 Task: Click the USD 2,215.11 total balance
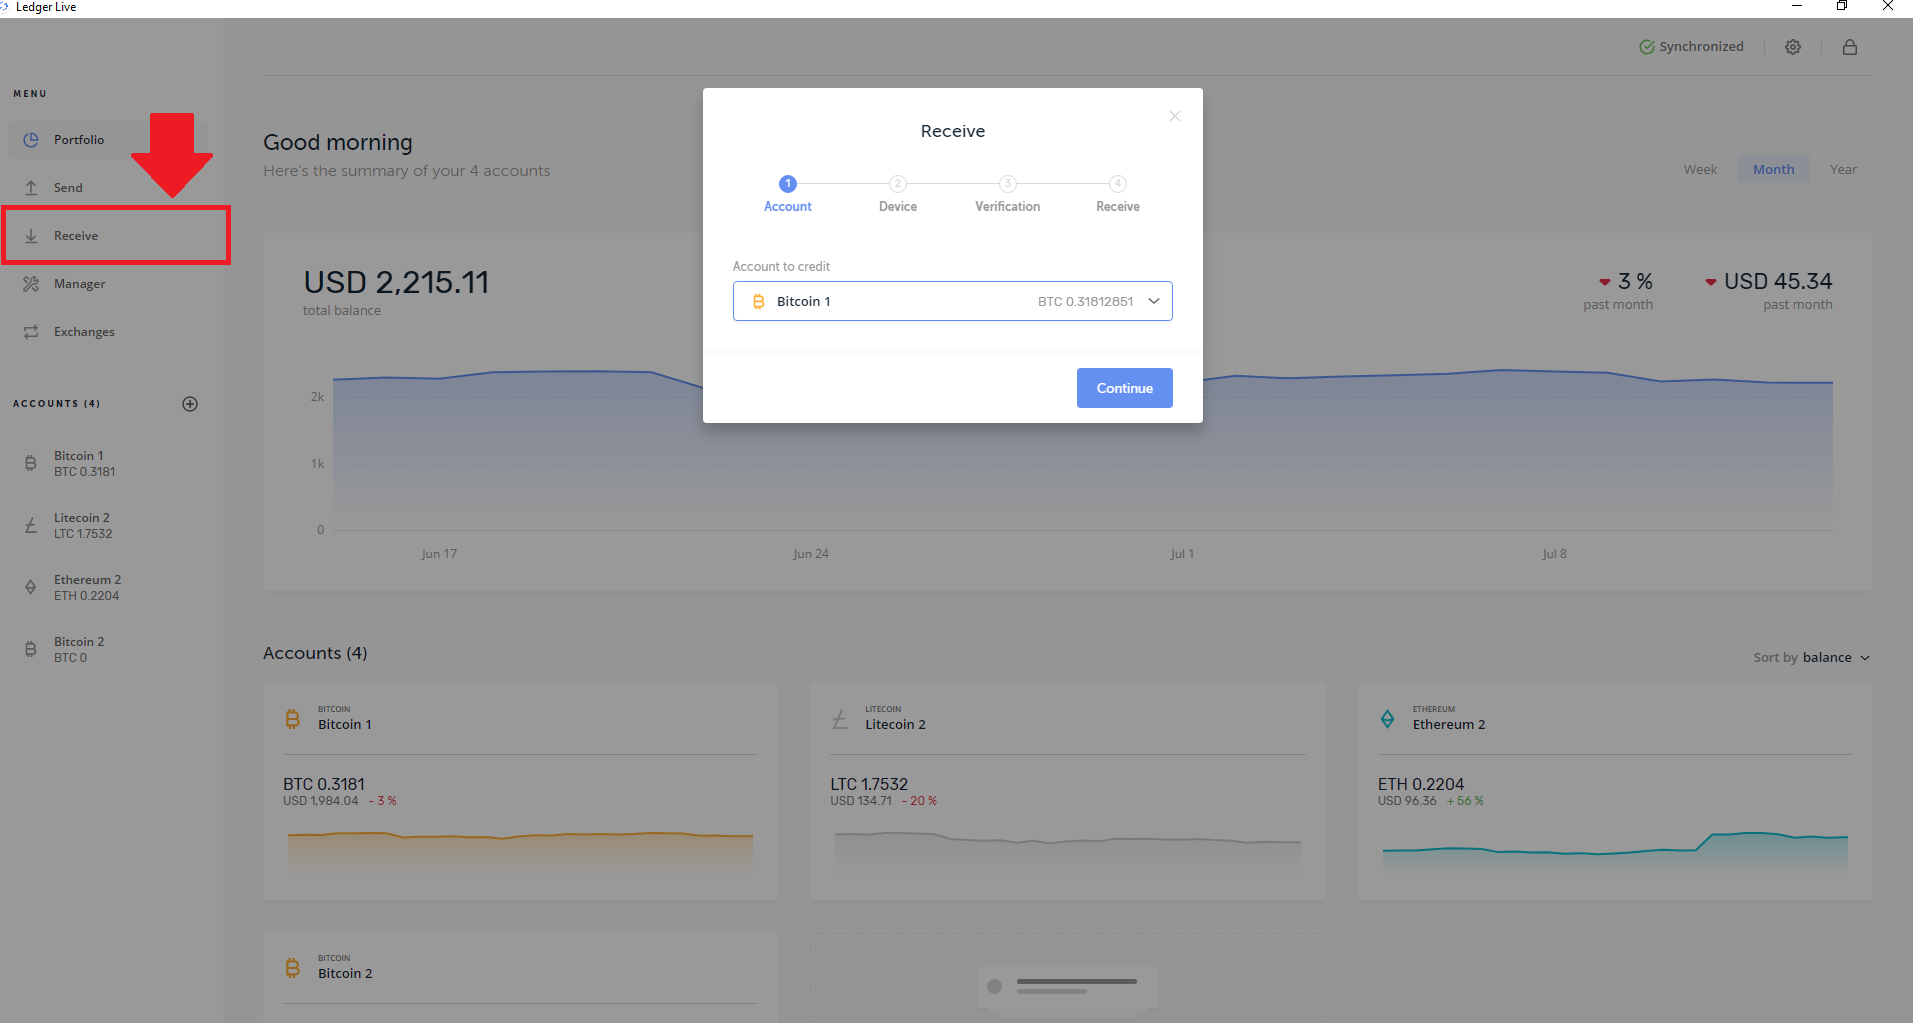[396, 283]
